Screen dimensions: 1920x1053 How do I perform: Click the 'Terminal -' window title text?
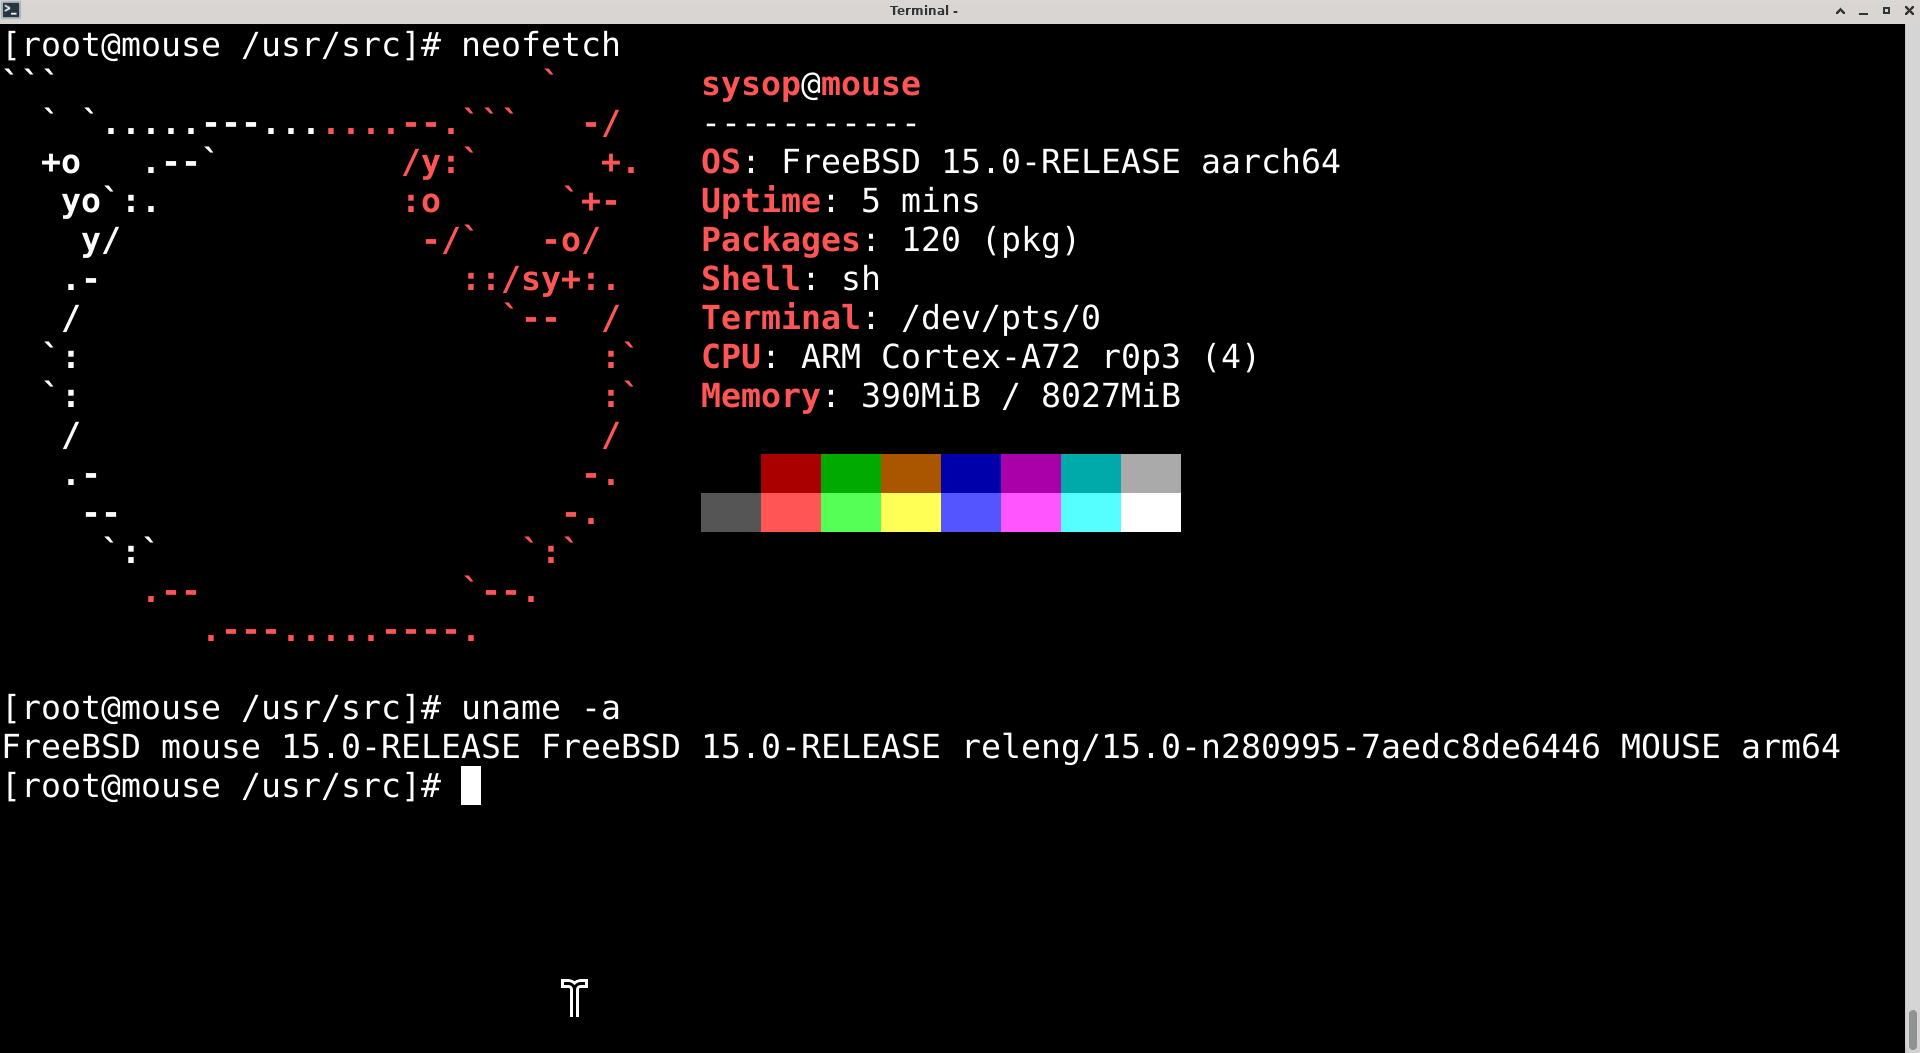click(923, 11)
